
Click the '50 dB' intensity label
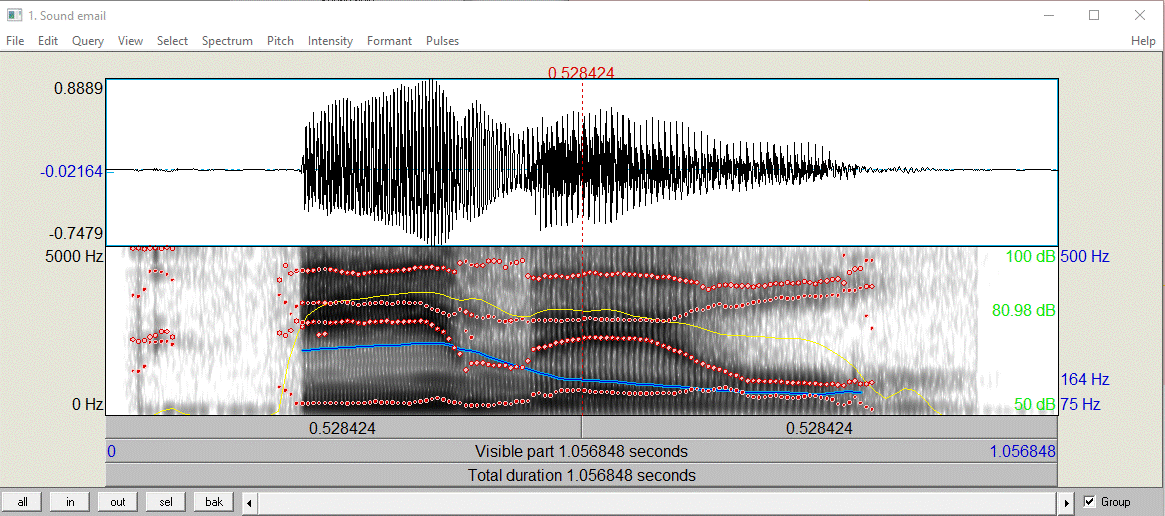point(1034,404)
